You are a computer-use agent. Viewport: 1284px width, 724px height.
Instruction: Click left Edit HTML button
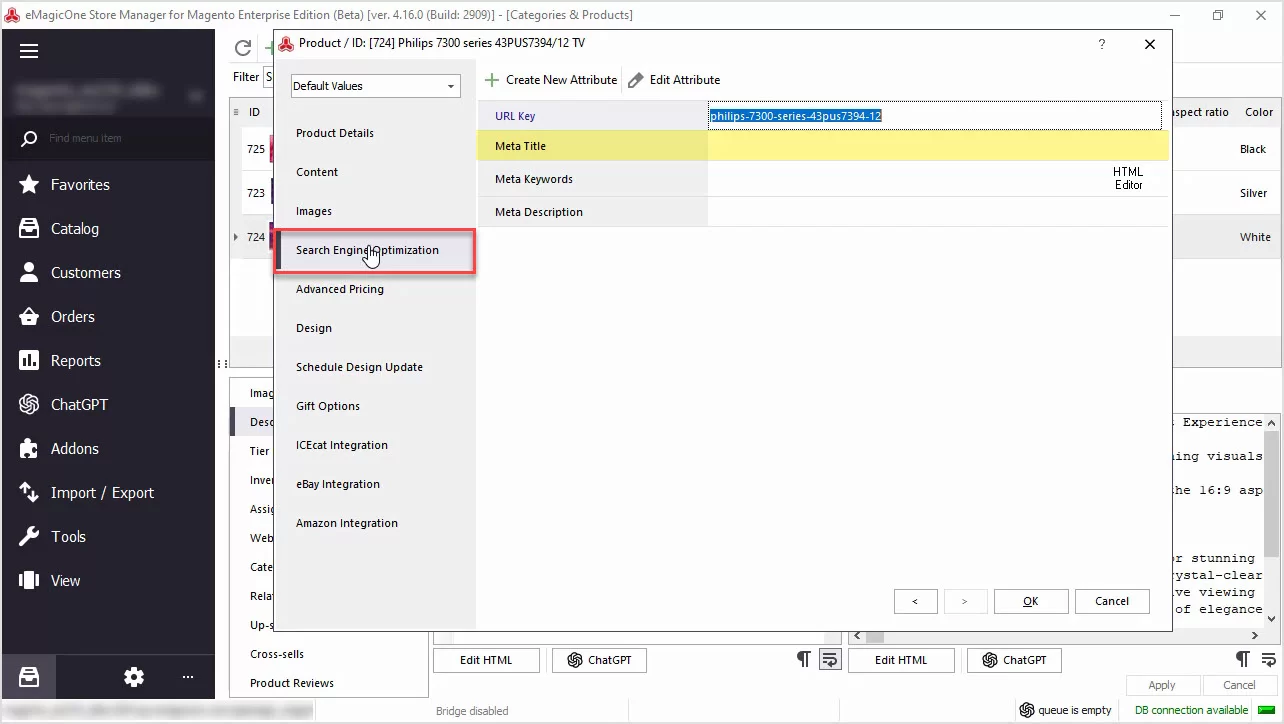coord(486,660)
